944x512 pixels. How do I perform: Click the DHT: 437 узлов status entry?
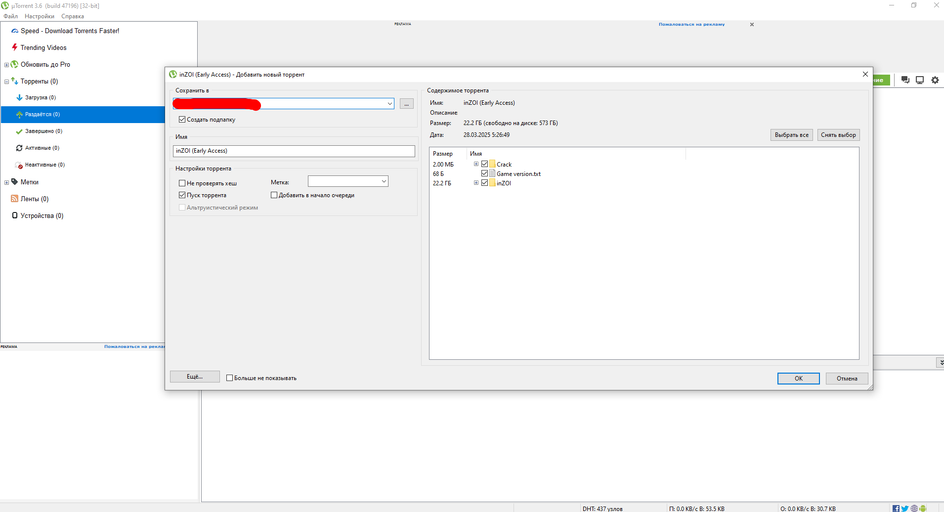pos(602,509)
